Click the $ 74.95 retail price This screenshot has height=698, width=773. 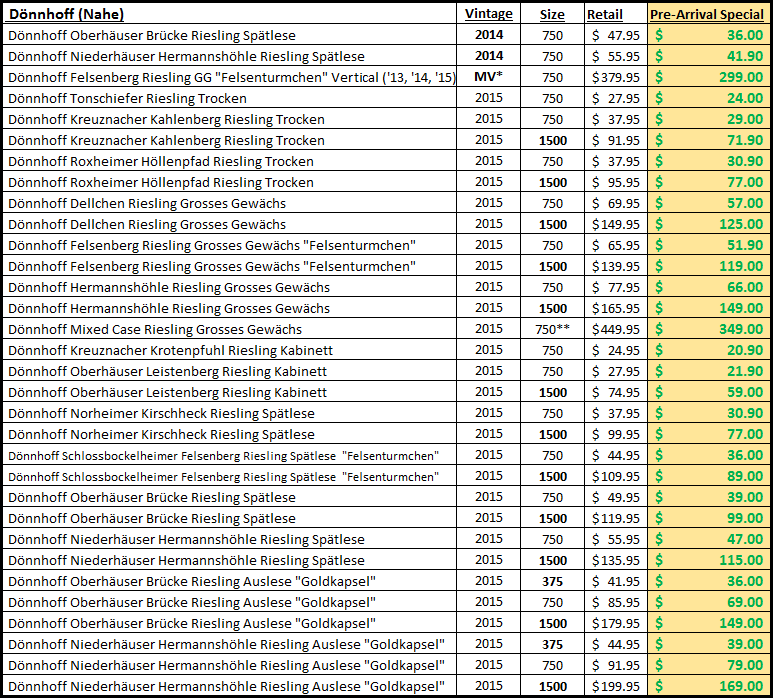point(616,392)
